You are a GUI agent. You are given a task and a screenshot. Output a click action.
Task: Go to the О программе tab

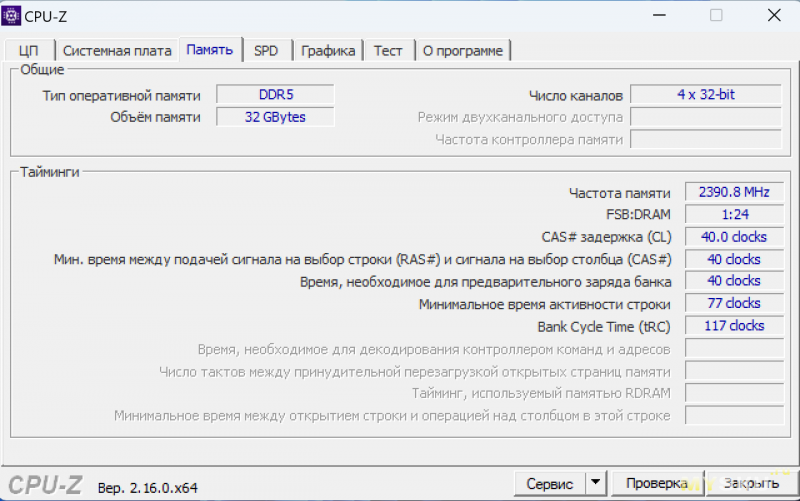[463, 51]
